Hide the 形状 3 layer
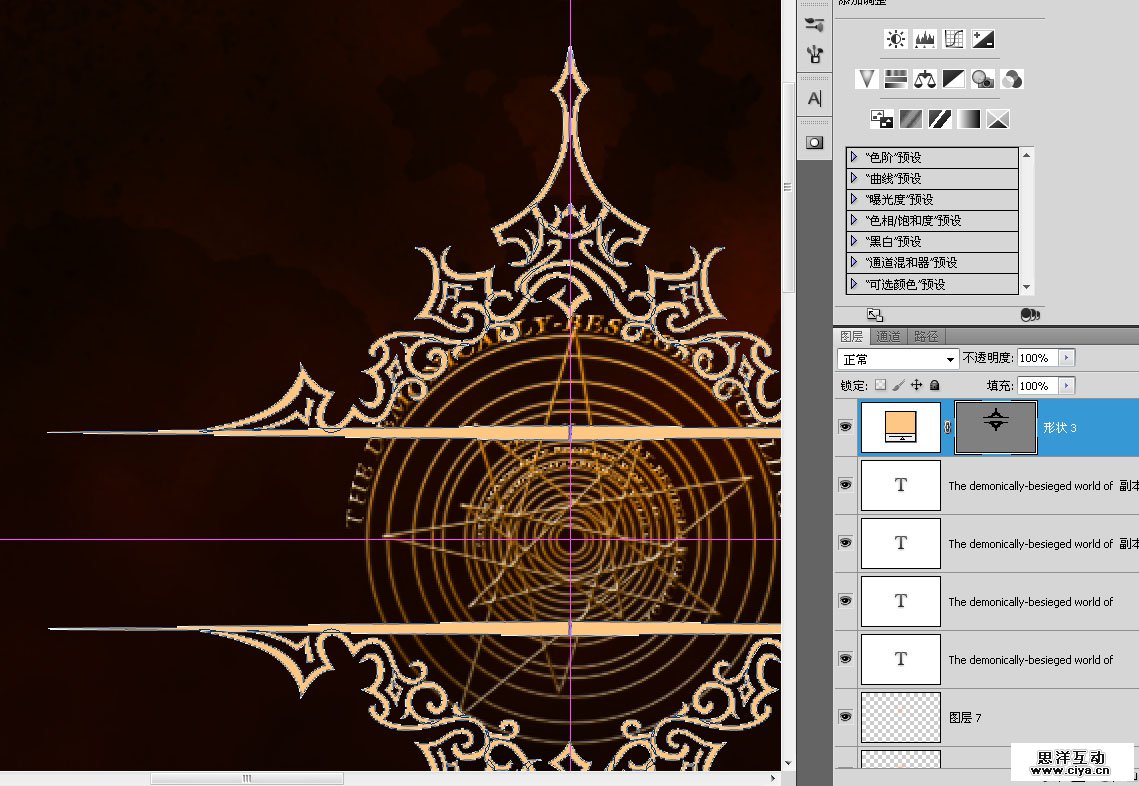The height and width of the screenshot is (786, 1139). [x=846, y=427]
